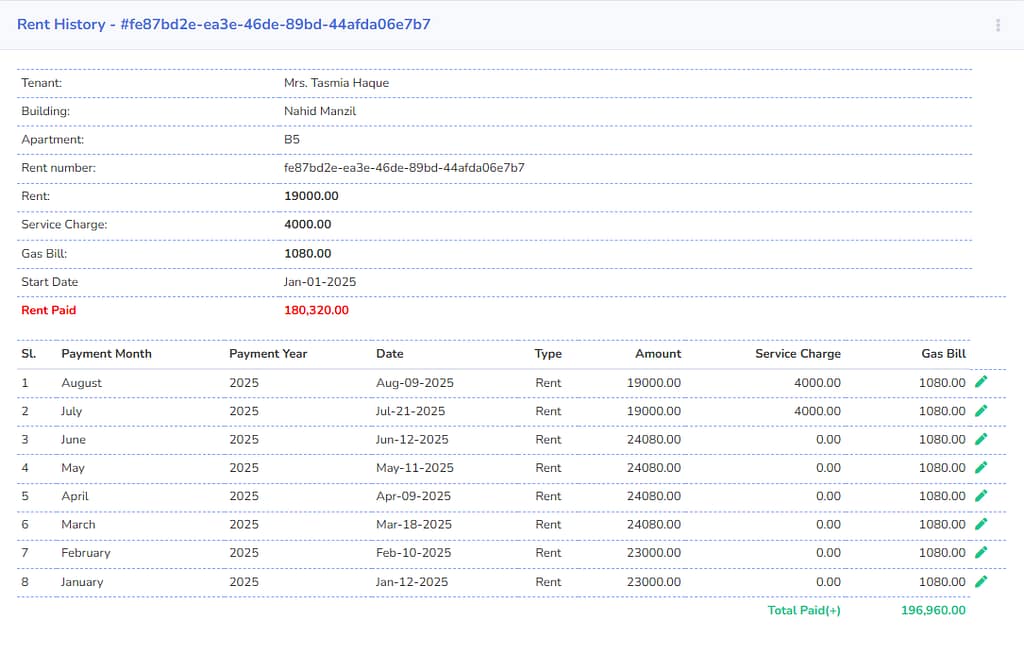Click the red Rent Paid label
The width and height of the screenshot is (1024, 654).
point(48,310)
